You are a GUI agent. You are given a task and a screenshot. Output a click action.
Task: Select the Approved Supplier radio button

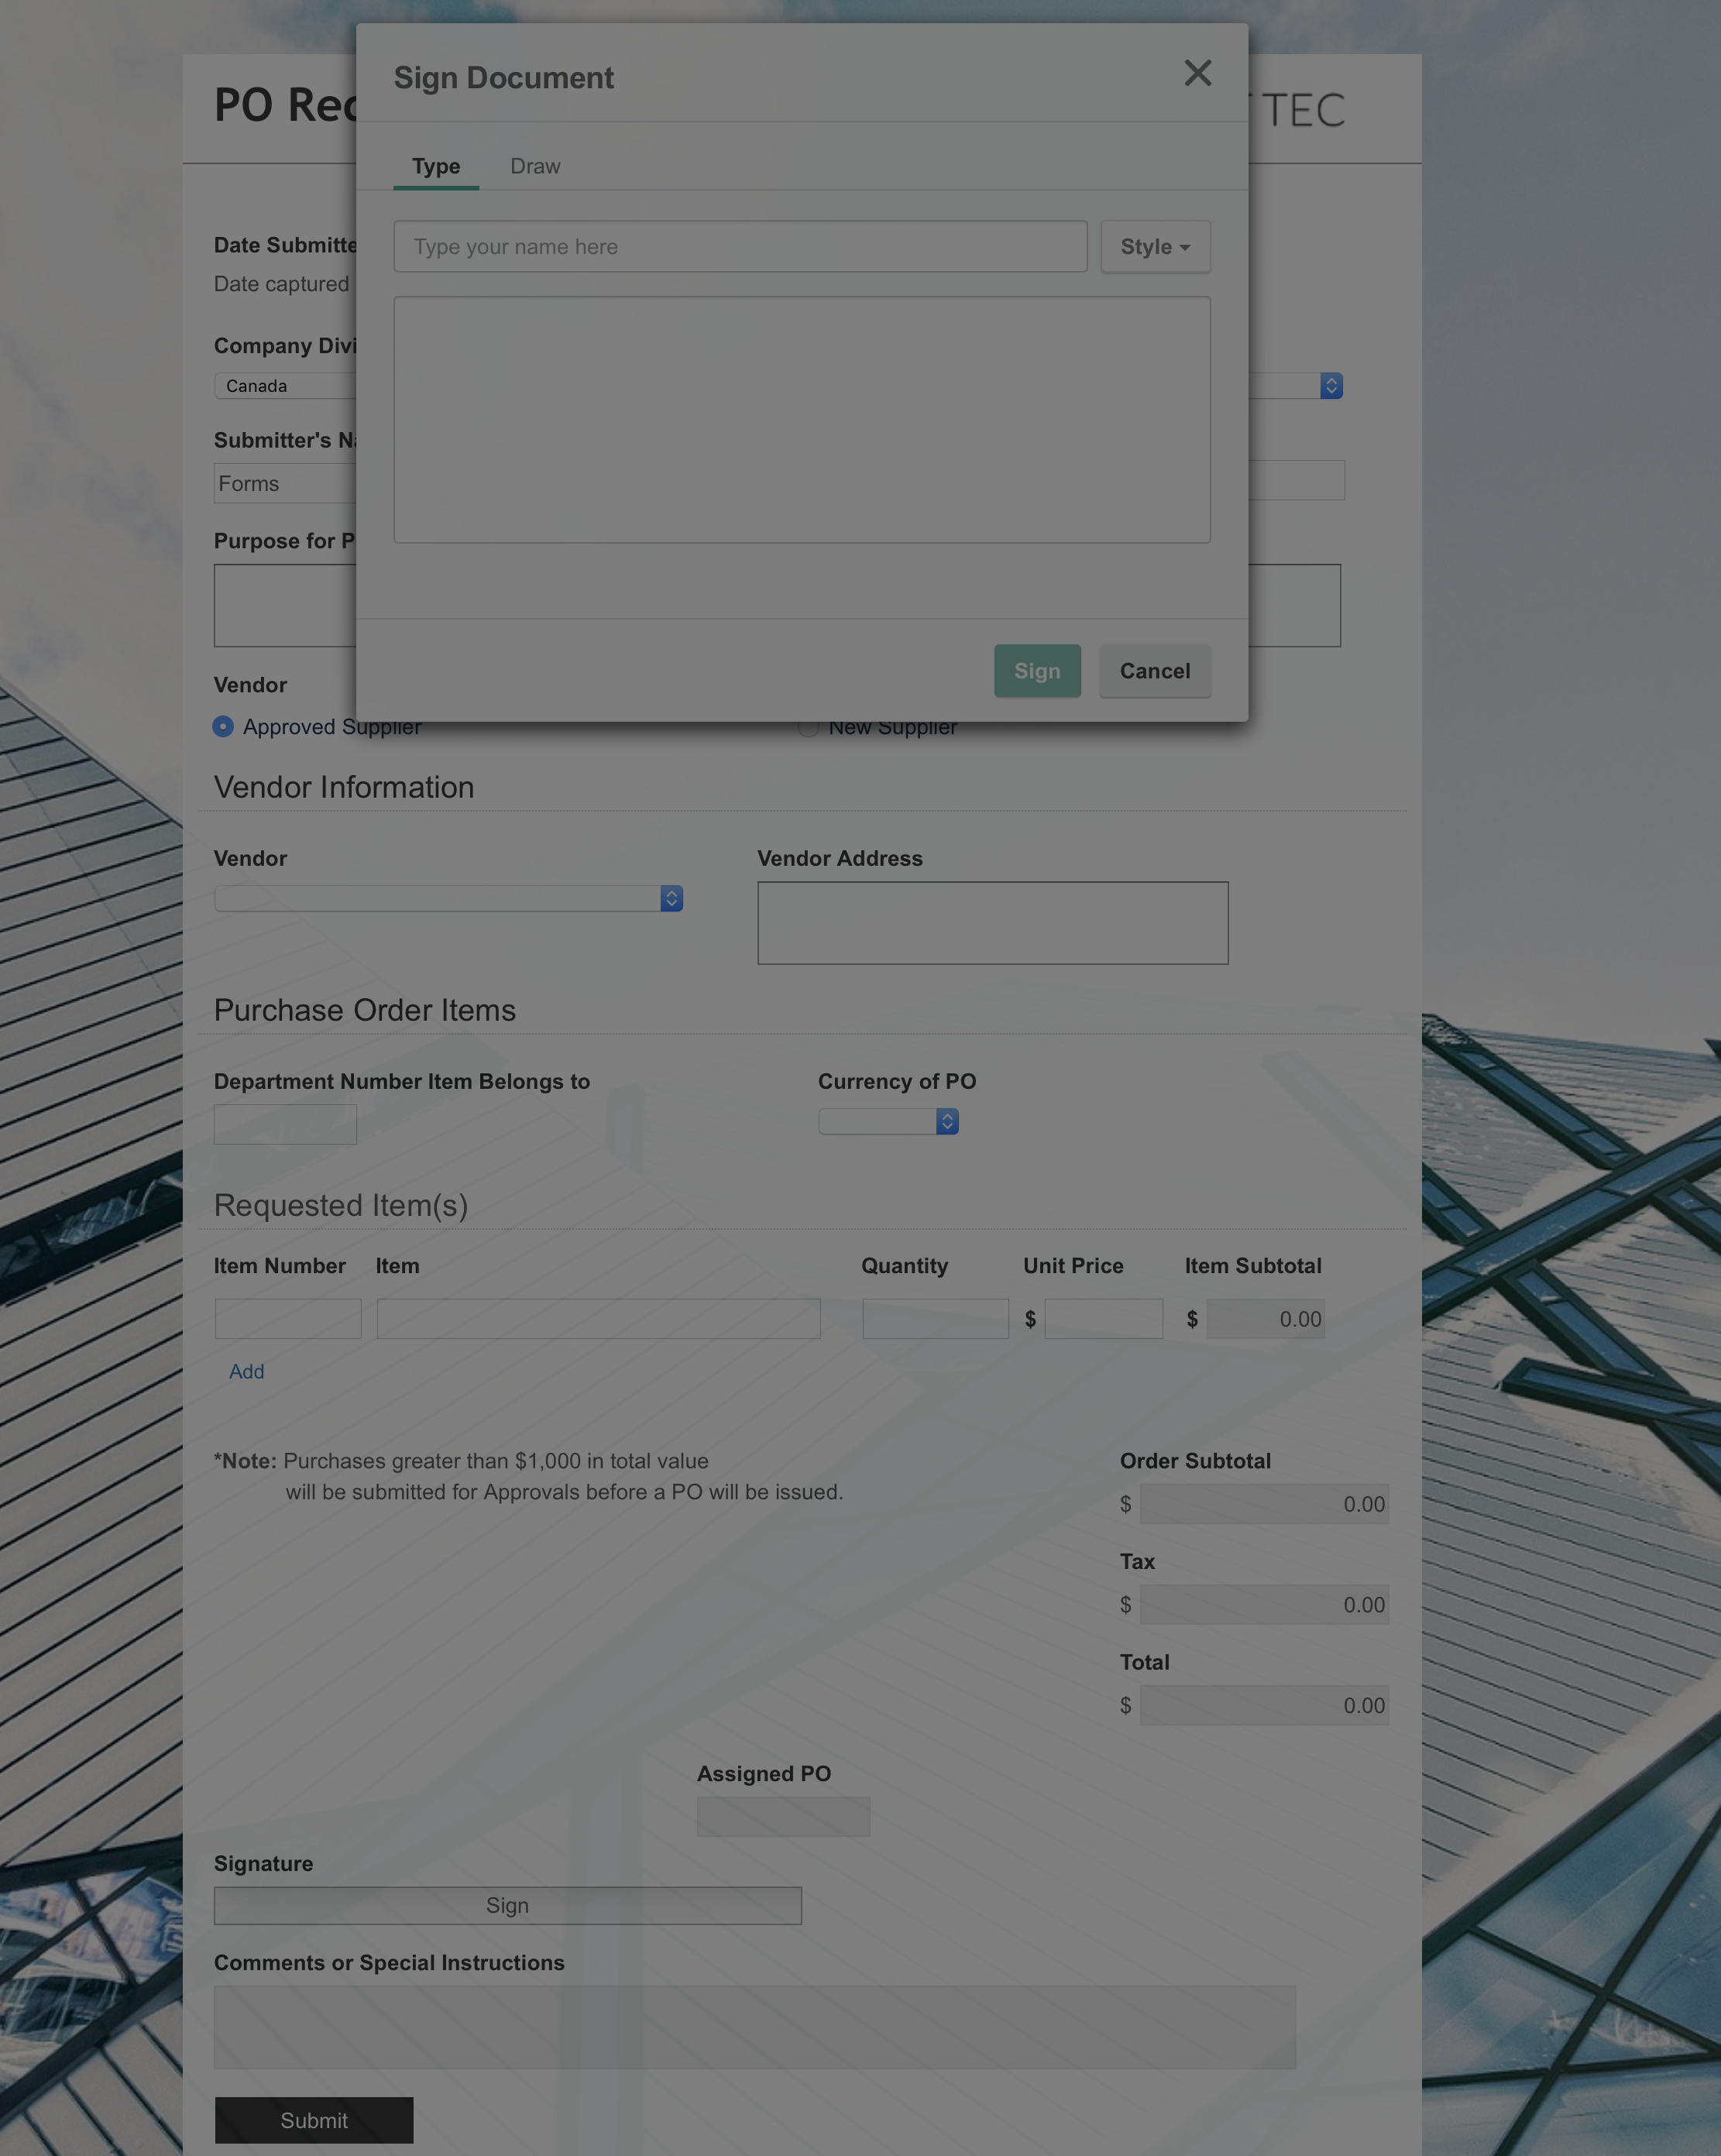(223, 727)
